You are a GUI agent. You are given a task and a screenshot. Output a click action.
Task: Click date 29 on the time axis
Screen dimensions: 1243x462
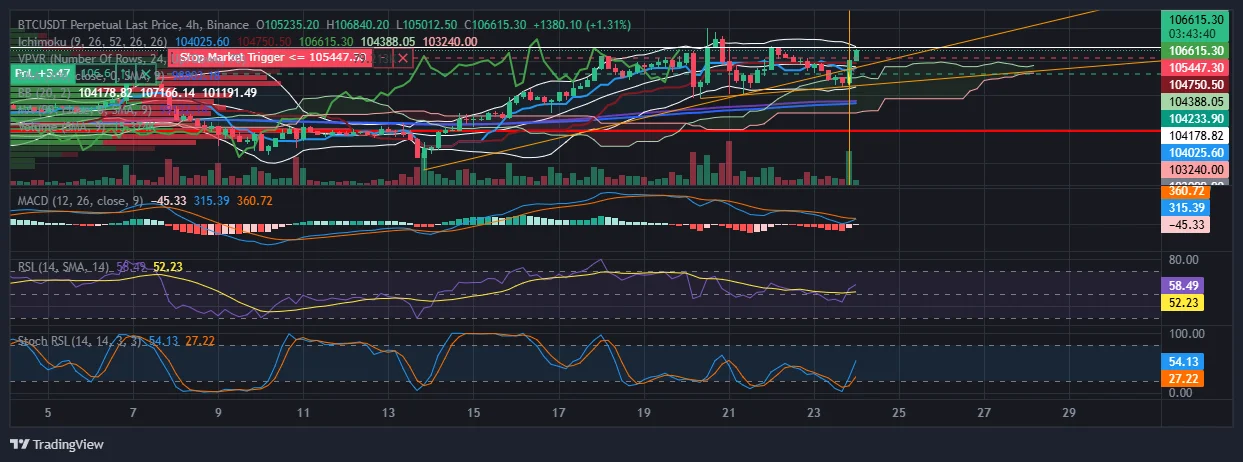point(1069,412)
